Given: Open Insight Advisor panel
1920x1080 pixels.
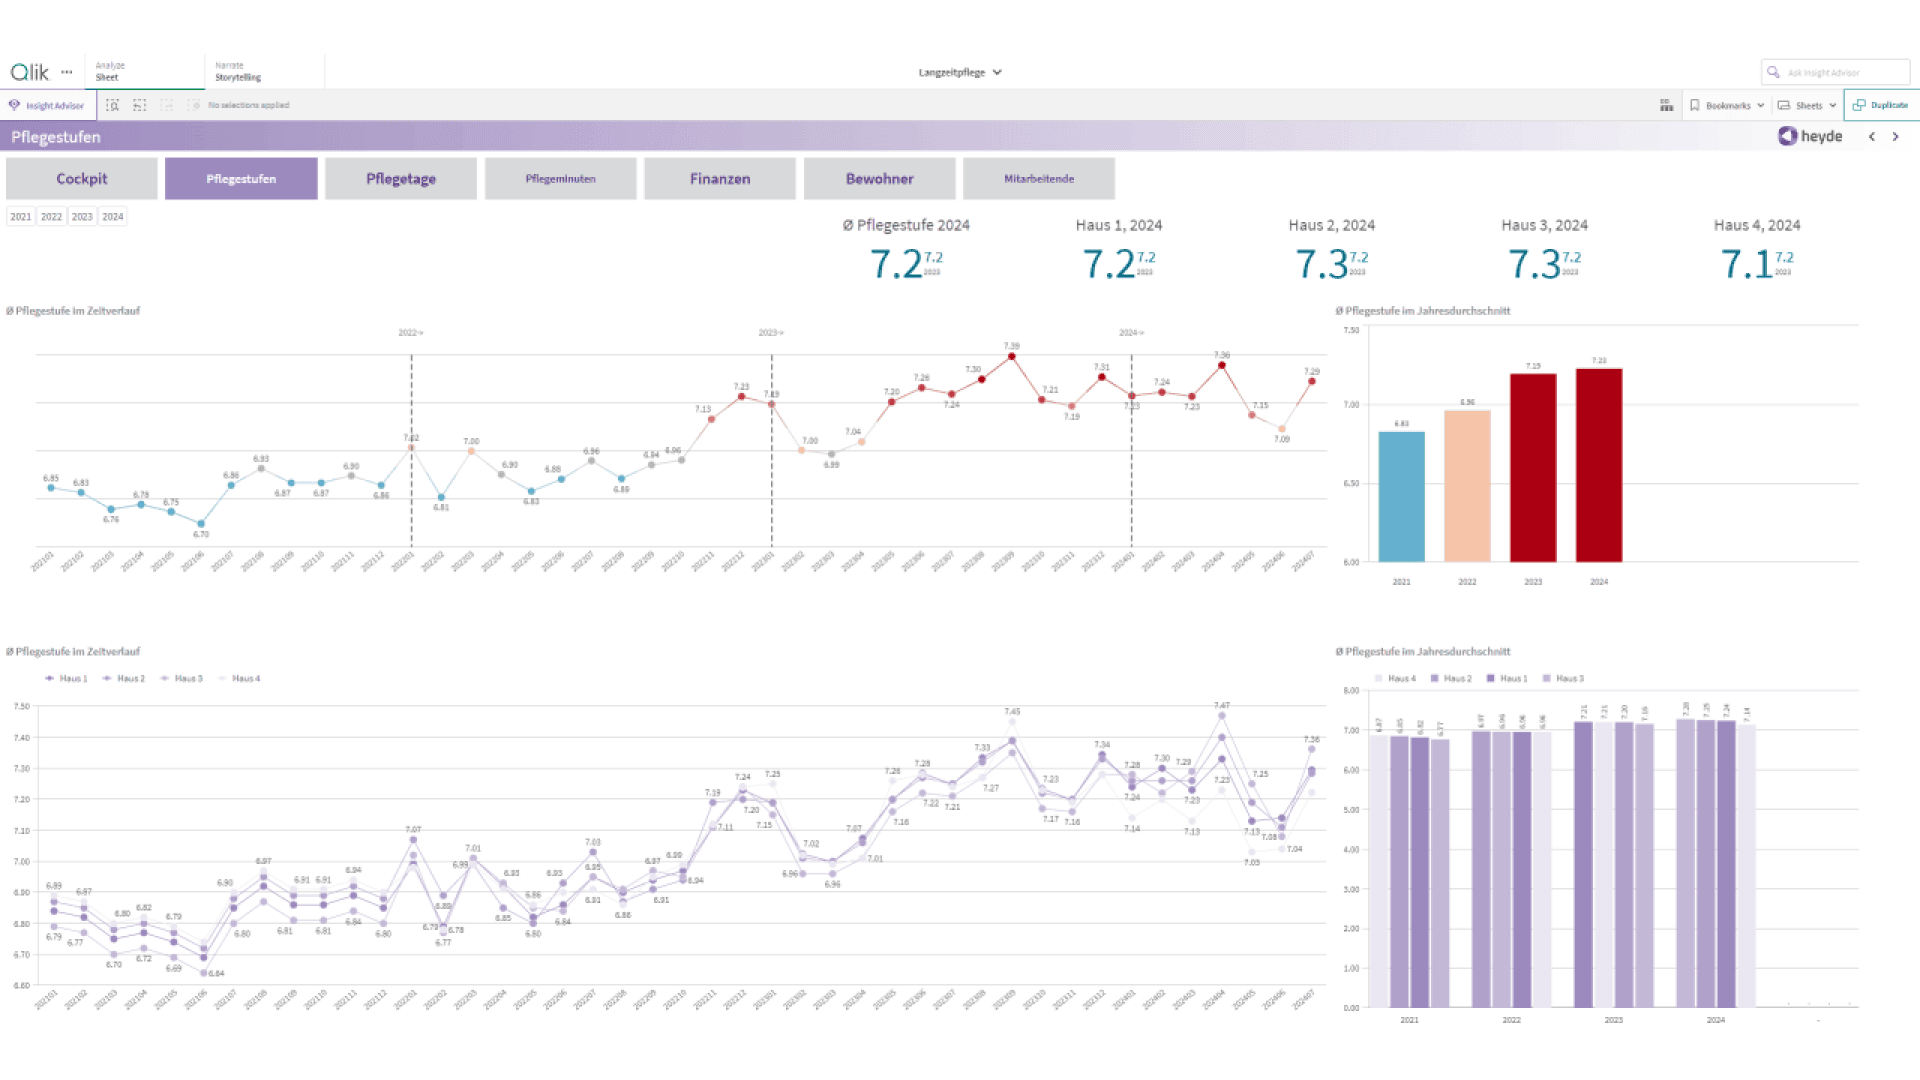Looking at the screenshot, I should click(x=47, y=105).
